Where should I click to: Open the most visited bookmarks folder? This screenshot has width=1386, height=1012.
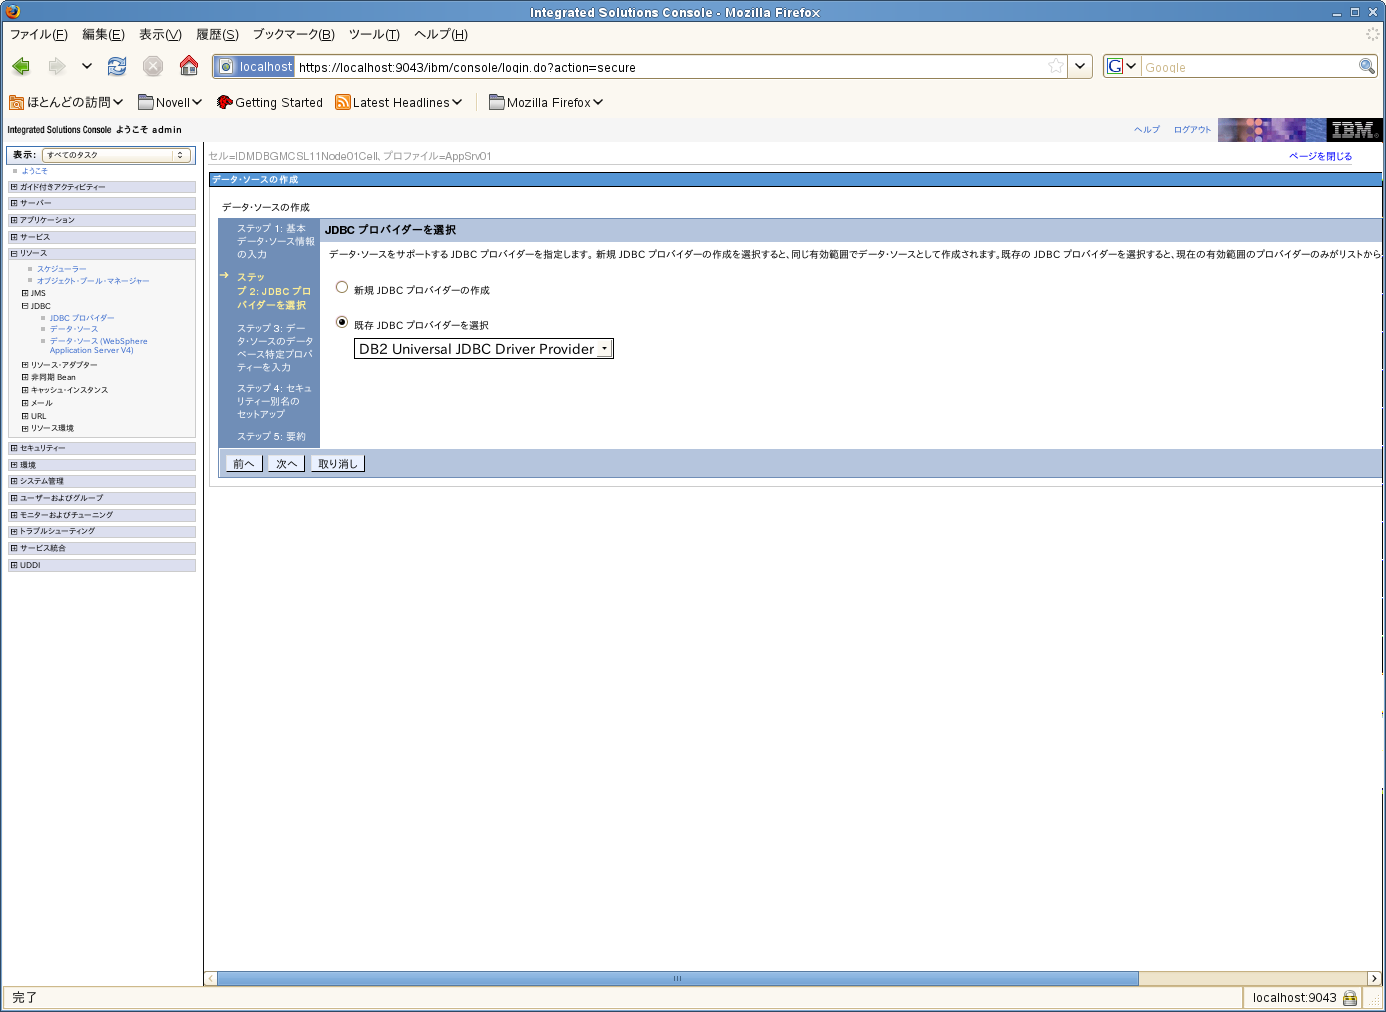pos(66,102)
